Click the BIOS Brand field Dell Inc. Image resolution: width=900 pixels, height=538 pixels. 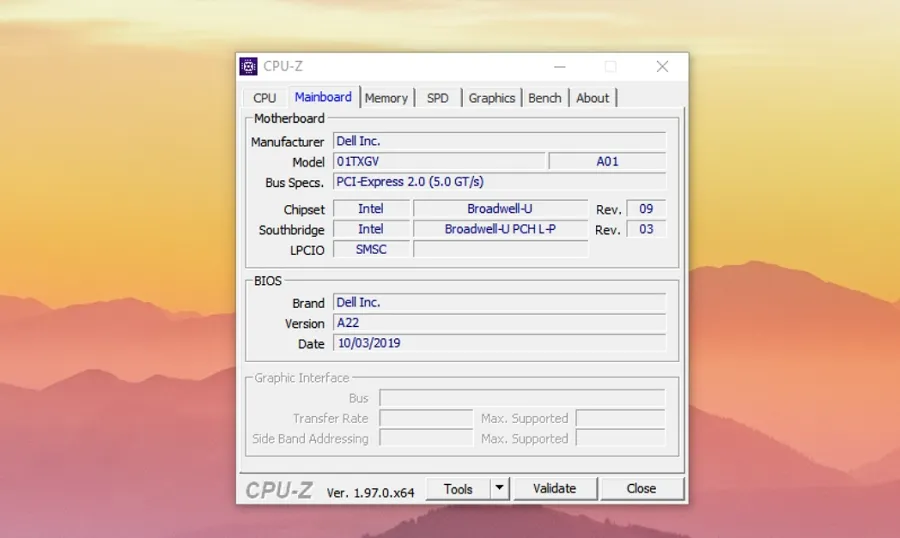[499, 303]
